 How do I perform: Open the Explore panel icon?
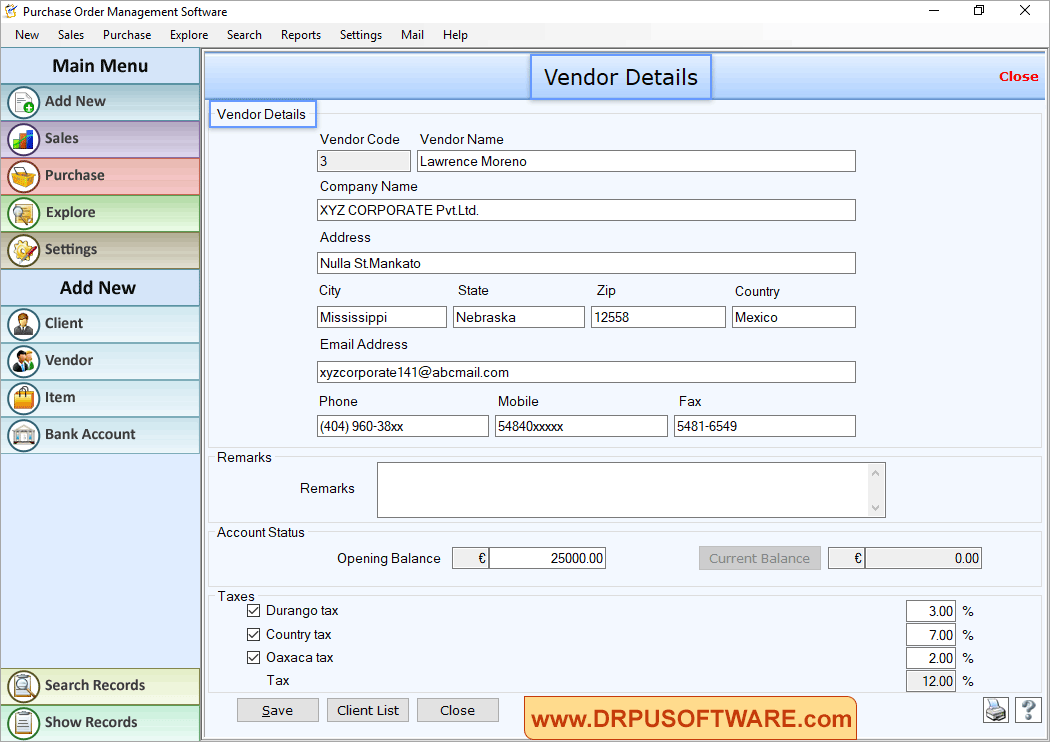point(24,213)
